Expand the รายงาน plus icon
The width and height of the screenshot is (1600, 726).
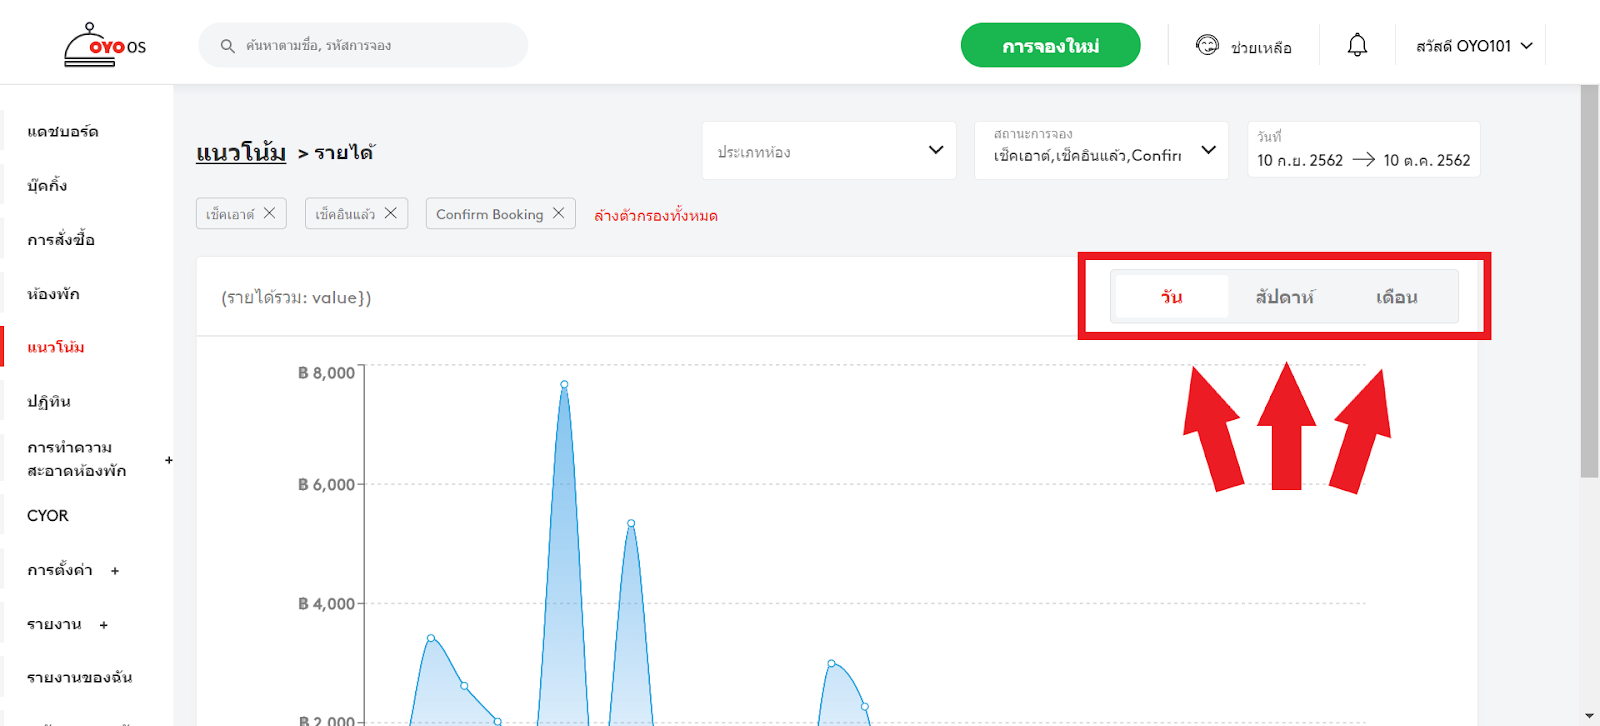(103, 625)
